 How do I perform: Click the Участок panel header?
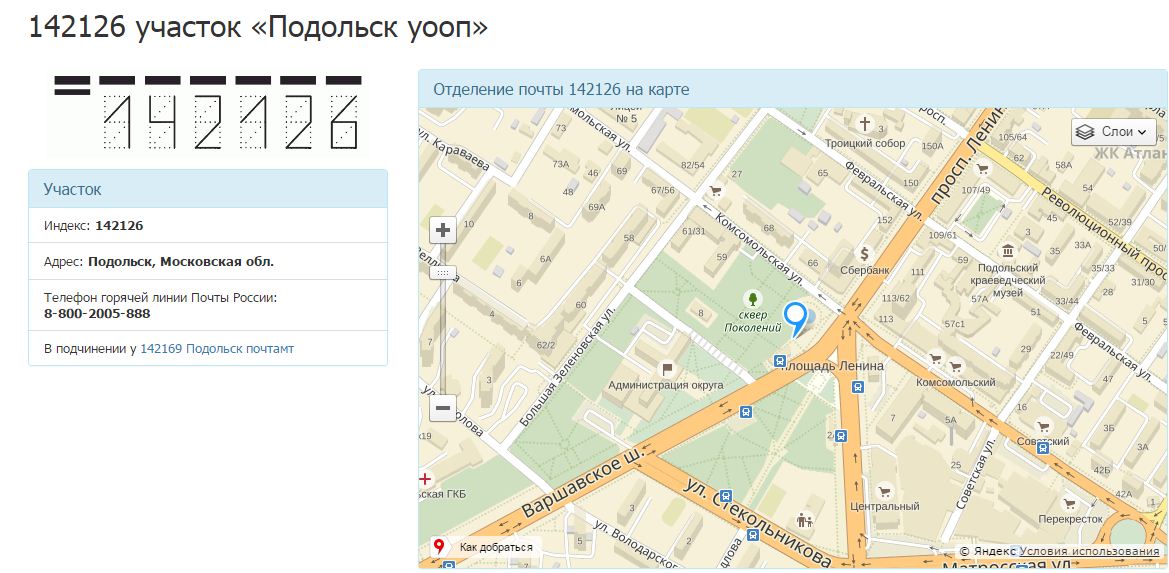point(208,189)
